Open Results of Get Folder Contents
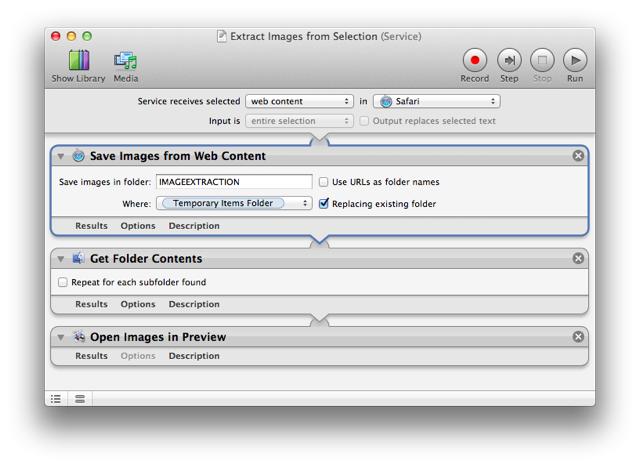640x468 pixels. point(91,304)
